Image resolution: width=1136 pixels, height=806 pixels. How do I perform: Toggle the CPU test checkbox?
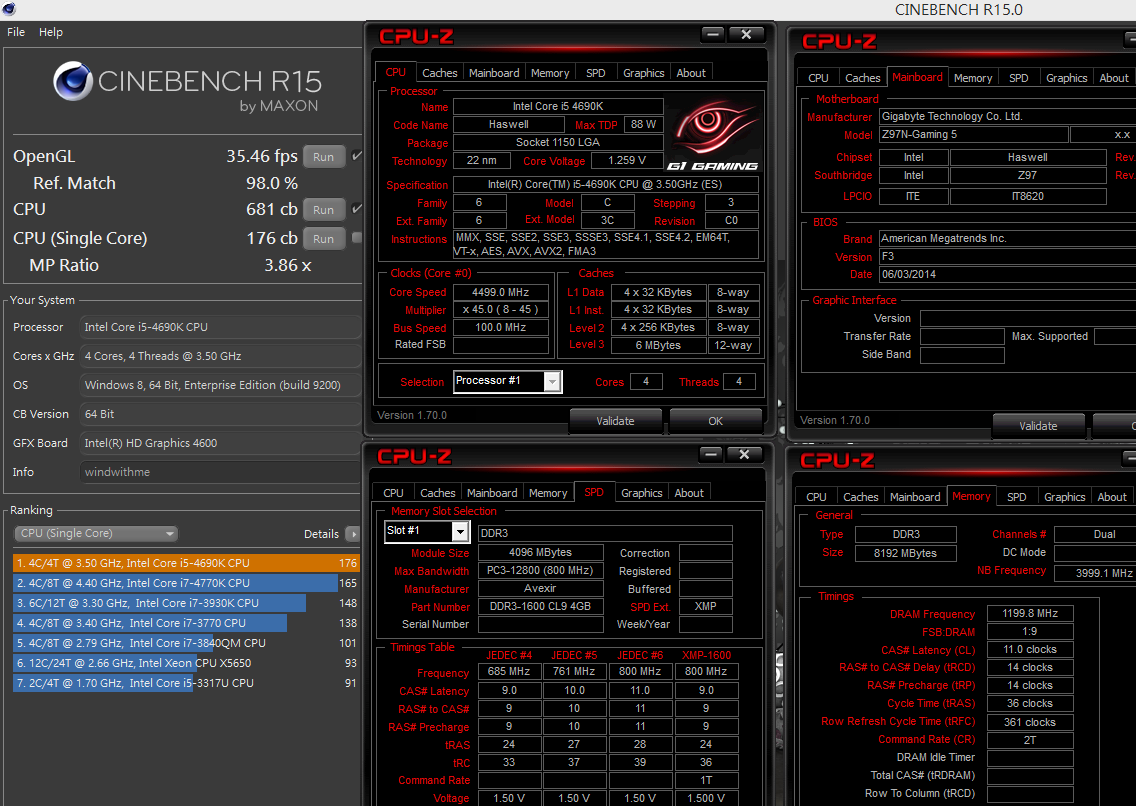coord(356,209)
